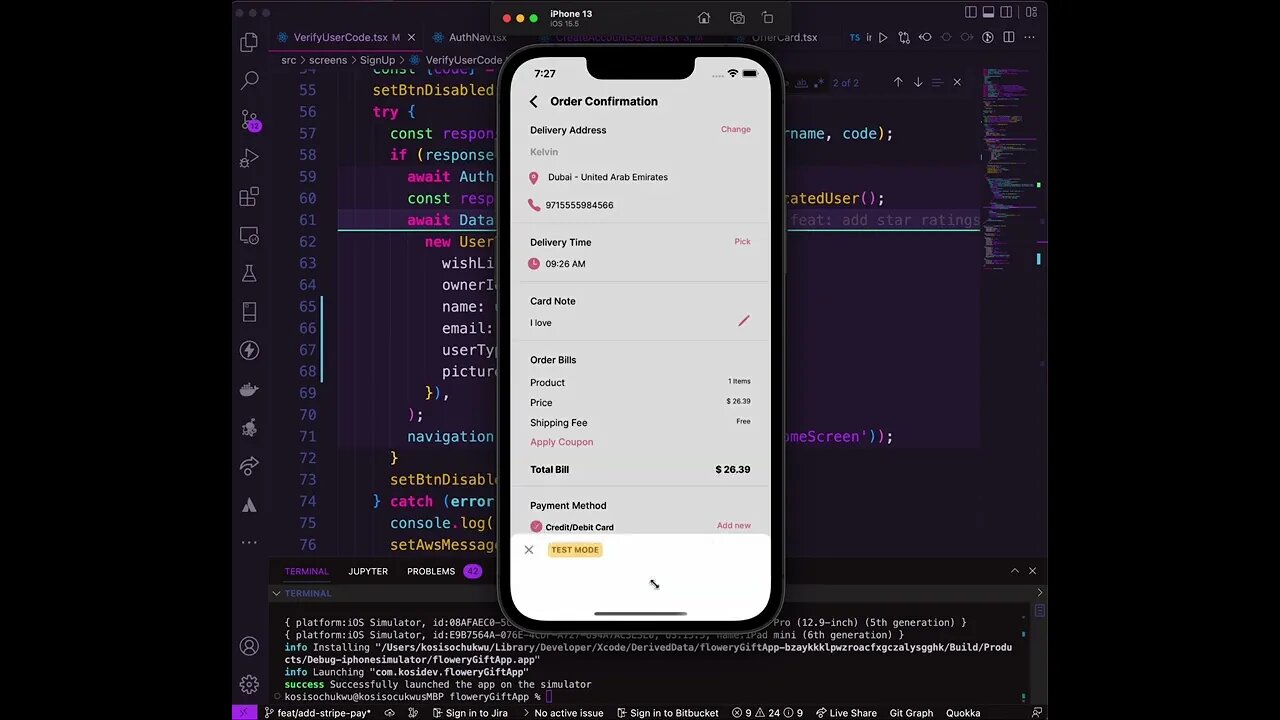The height and width of the screenshot is (720, 1280).
Task: Tap Apply Coupon link
Action: coord(562,442)
